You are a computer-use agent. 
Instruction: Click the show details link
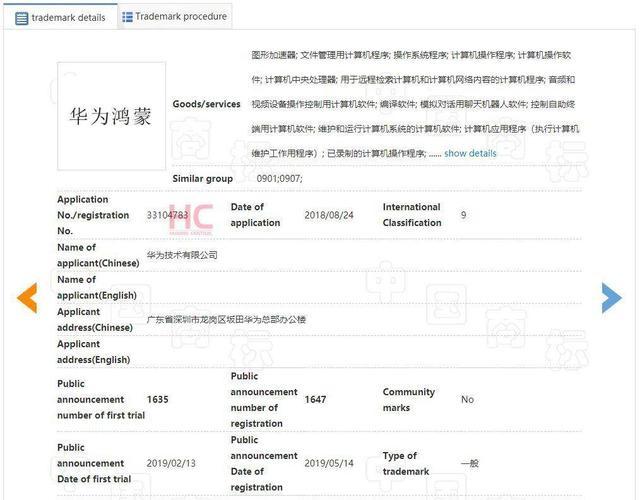[470, 153]
